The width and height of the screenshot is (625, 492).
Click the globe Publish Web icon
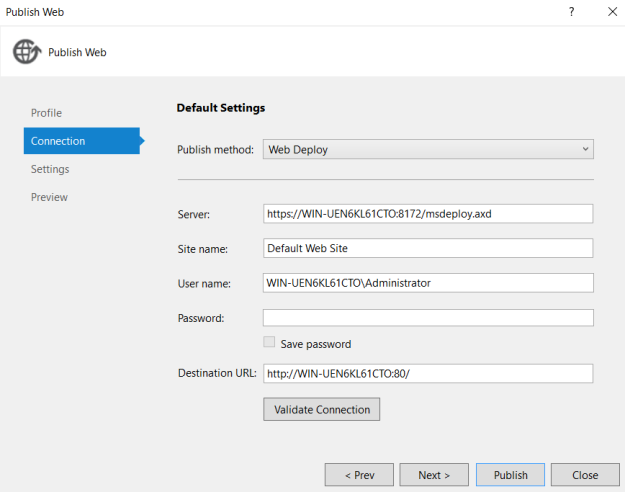click(x=27, y=52)
